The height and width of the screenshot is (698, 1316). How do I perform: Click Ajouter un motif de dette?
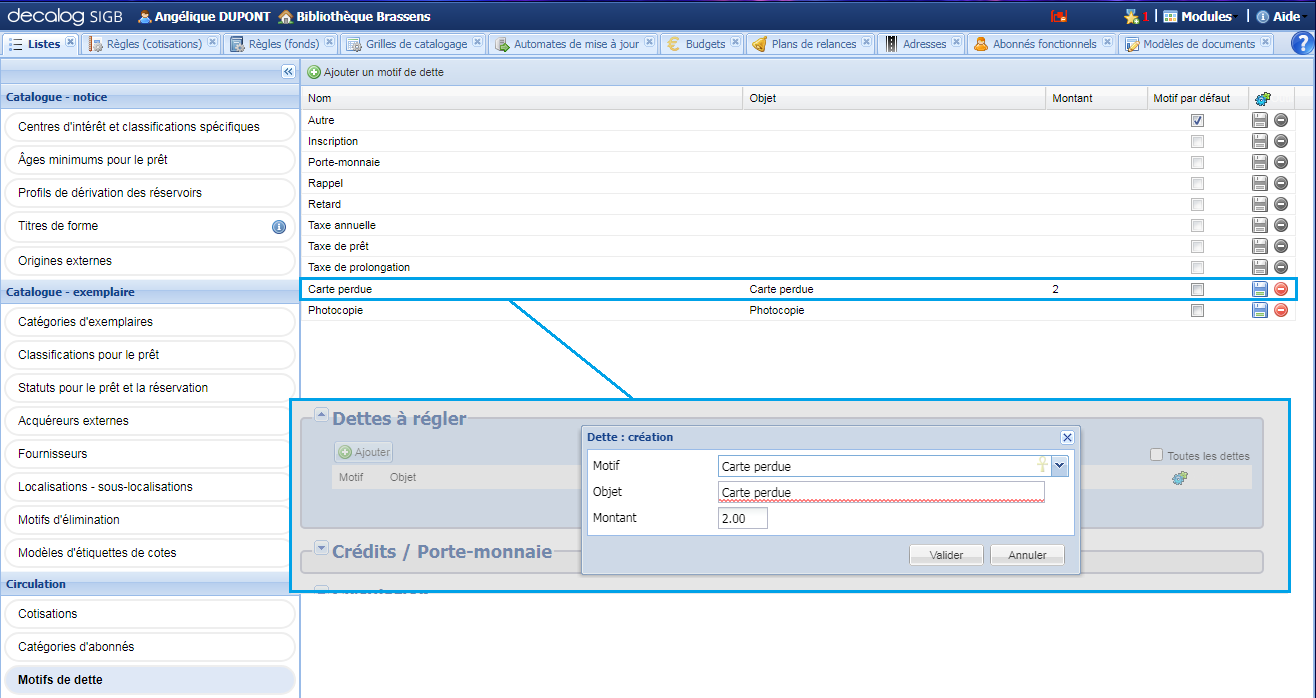click(376, 72)
